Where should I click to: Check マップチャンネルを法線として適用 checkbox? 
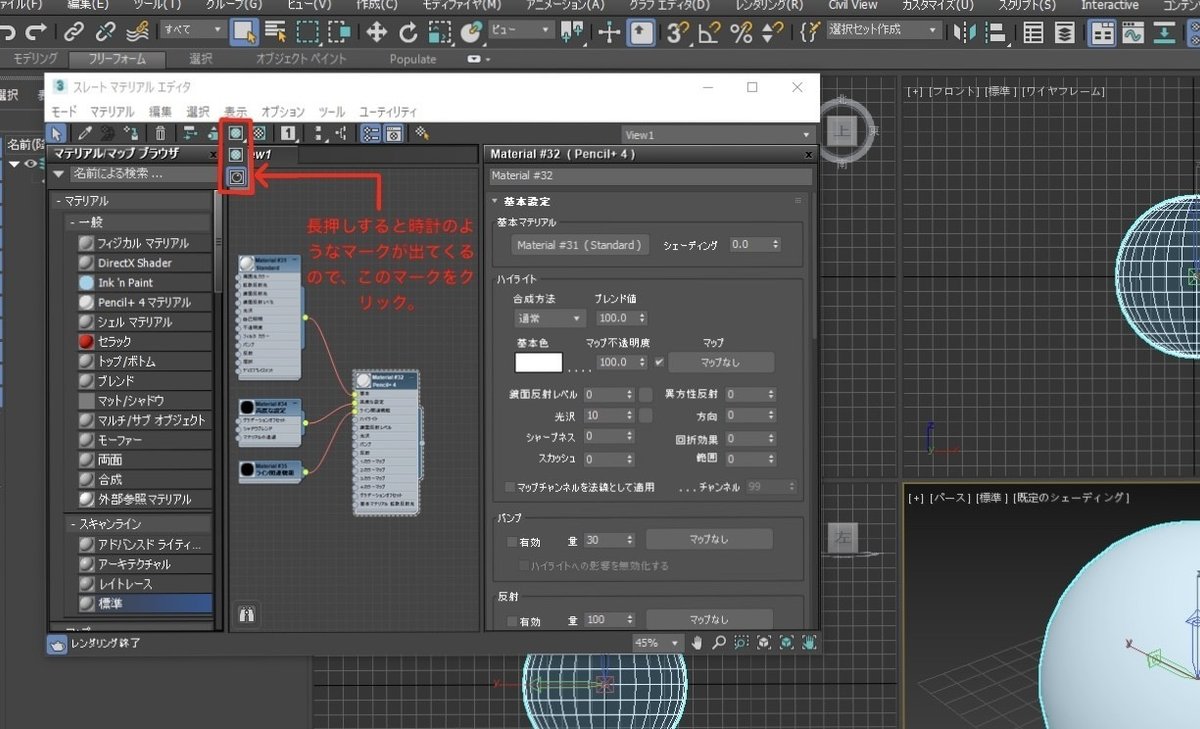pos(510,487)
